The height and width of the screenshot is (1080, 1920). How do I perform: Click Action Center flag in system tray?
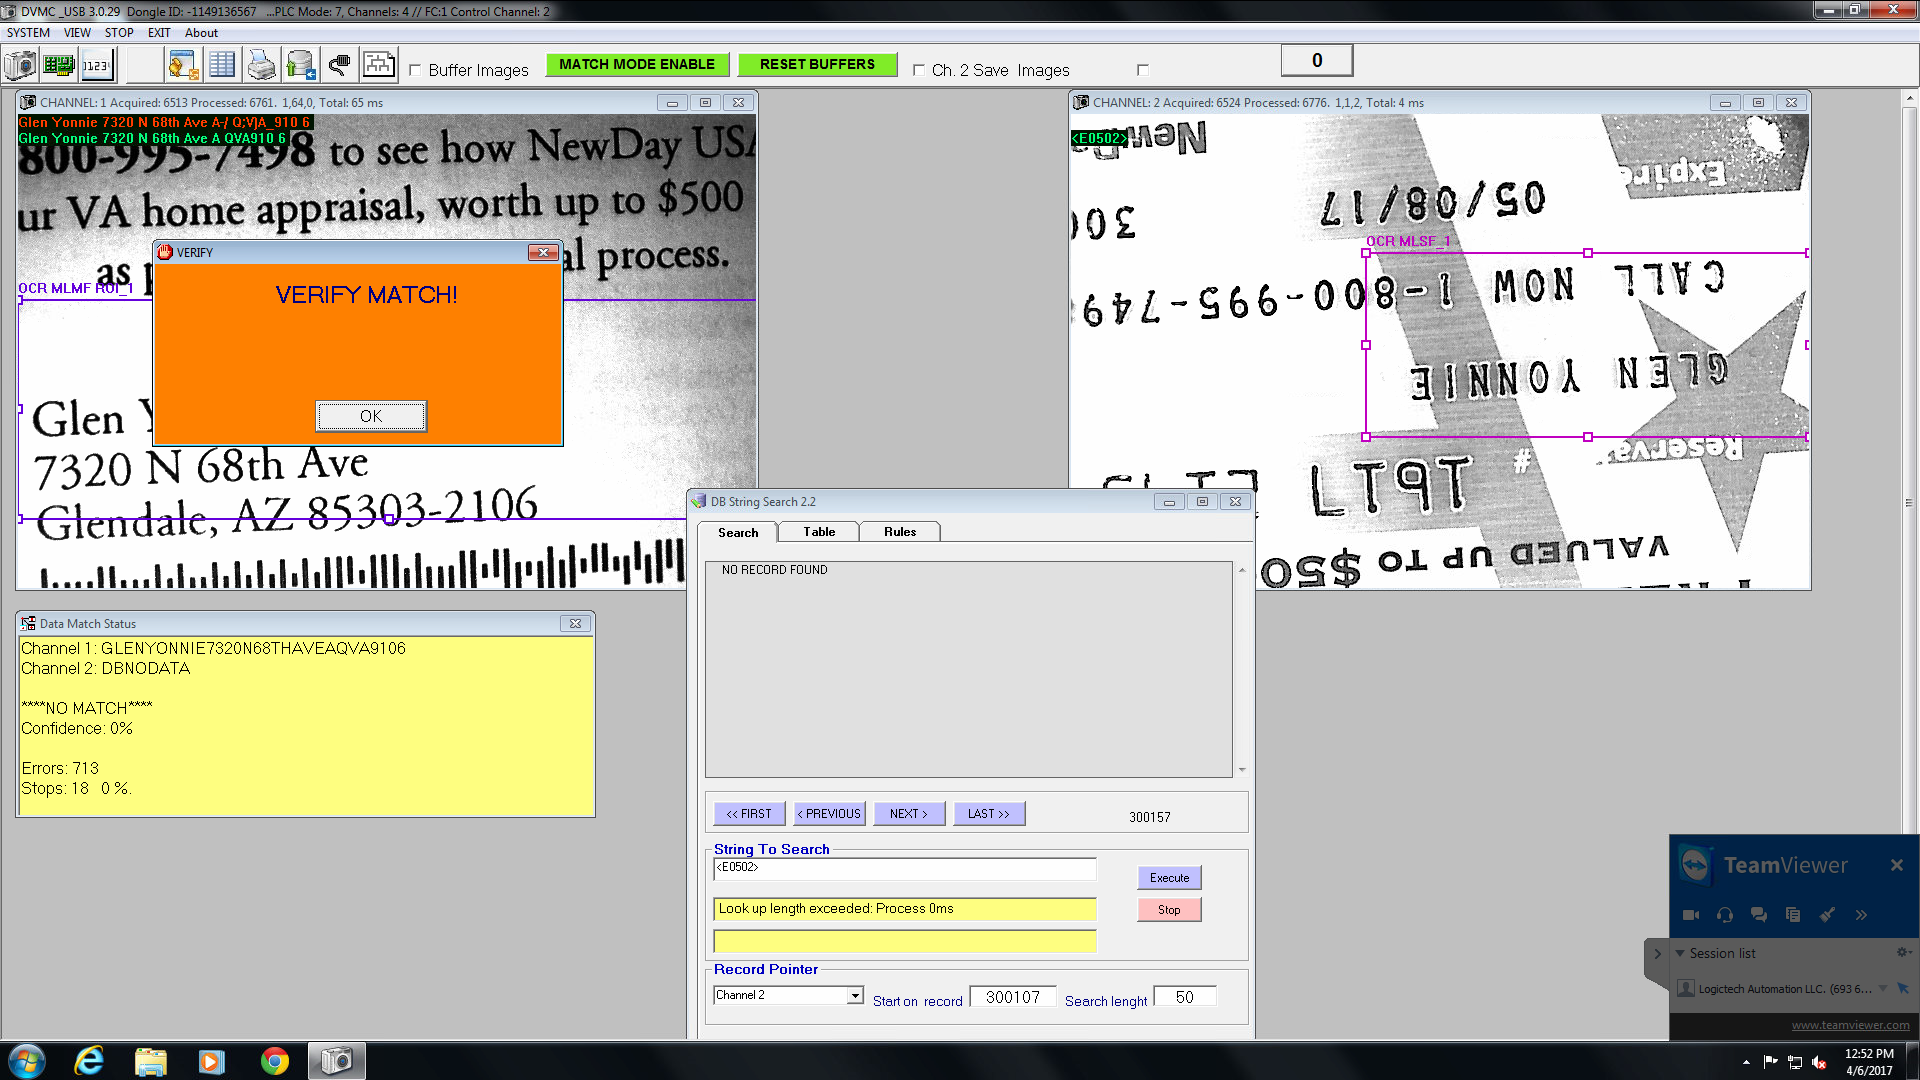[x=1770, y=1062]
